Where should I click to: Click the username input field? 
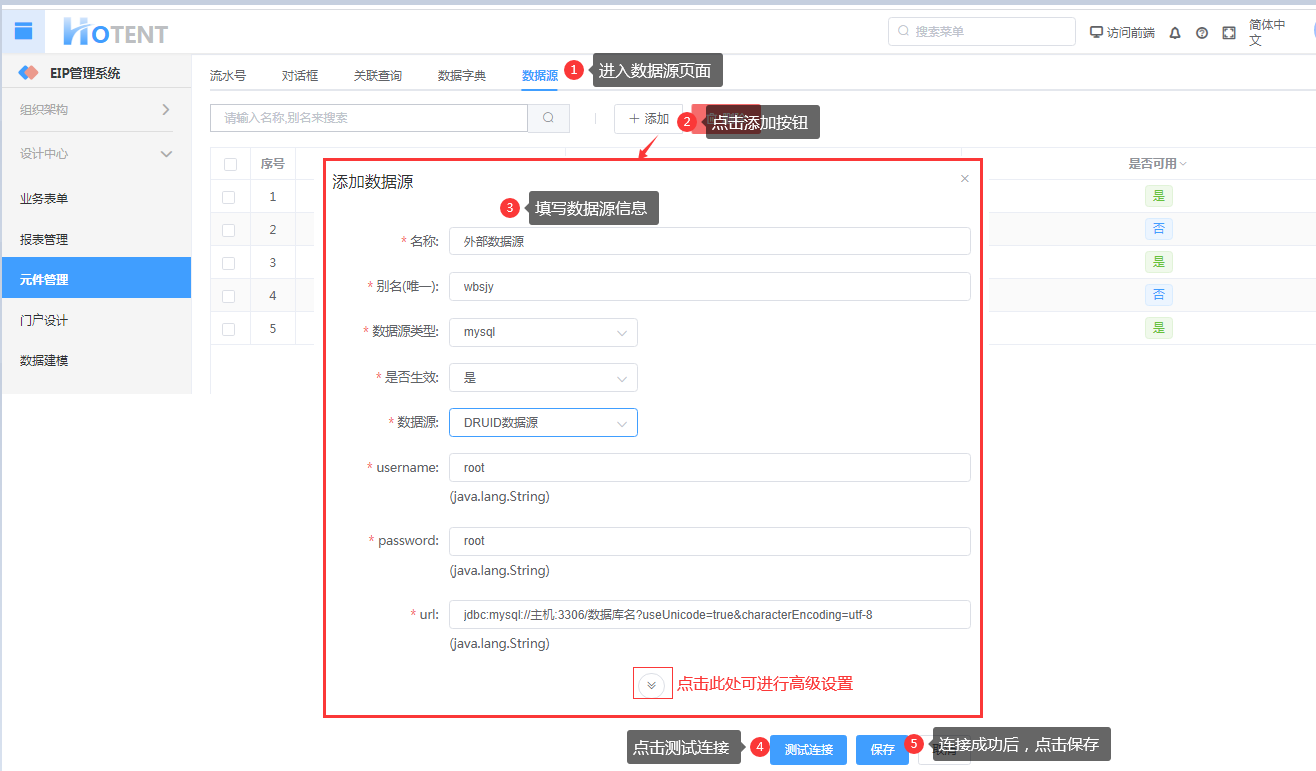pyautogui.click(x=710, y=467)
